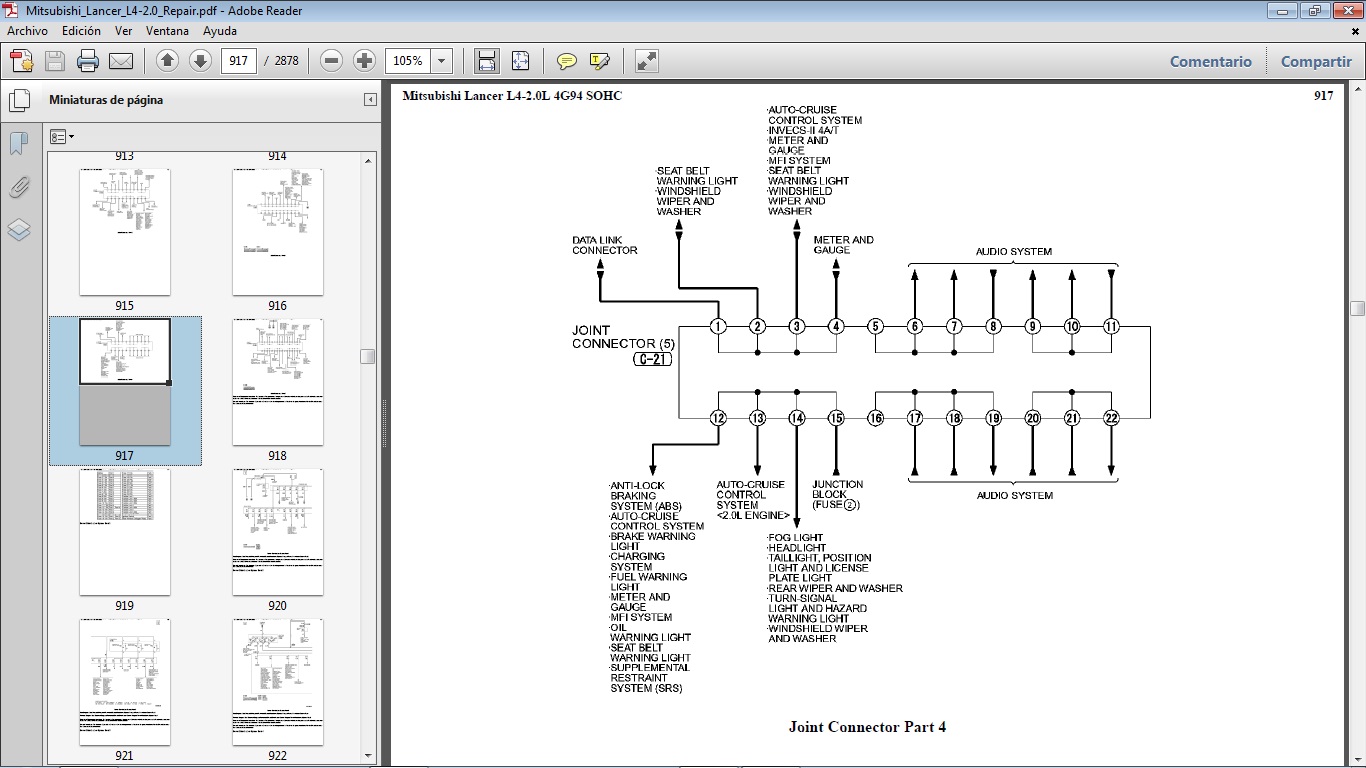Viewport: 1366px width, 768px height.
Task: Email the PDF as an attachment
Action: [x=120, y=60]
